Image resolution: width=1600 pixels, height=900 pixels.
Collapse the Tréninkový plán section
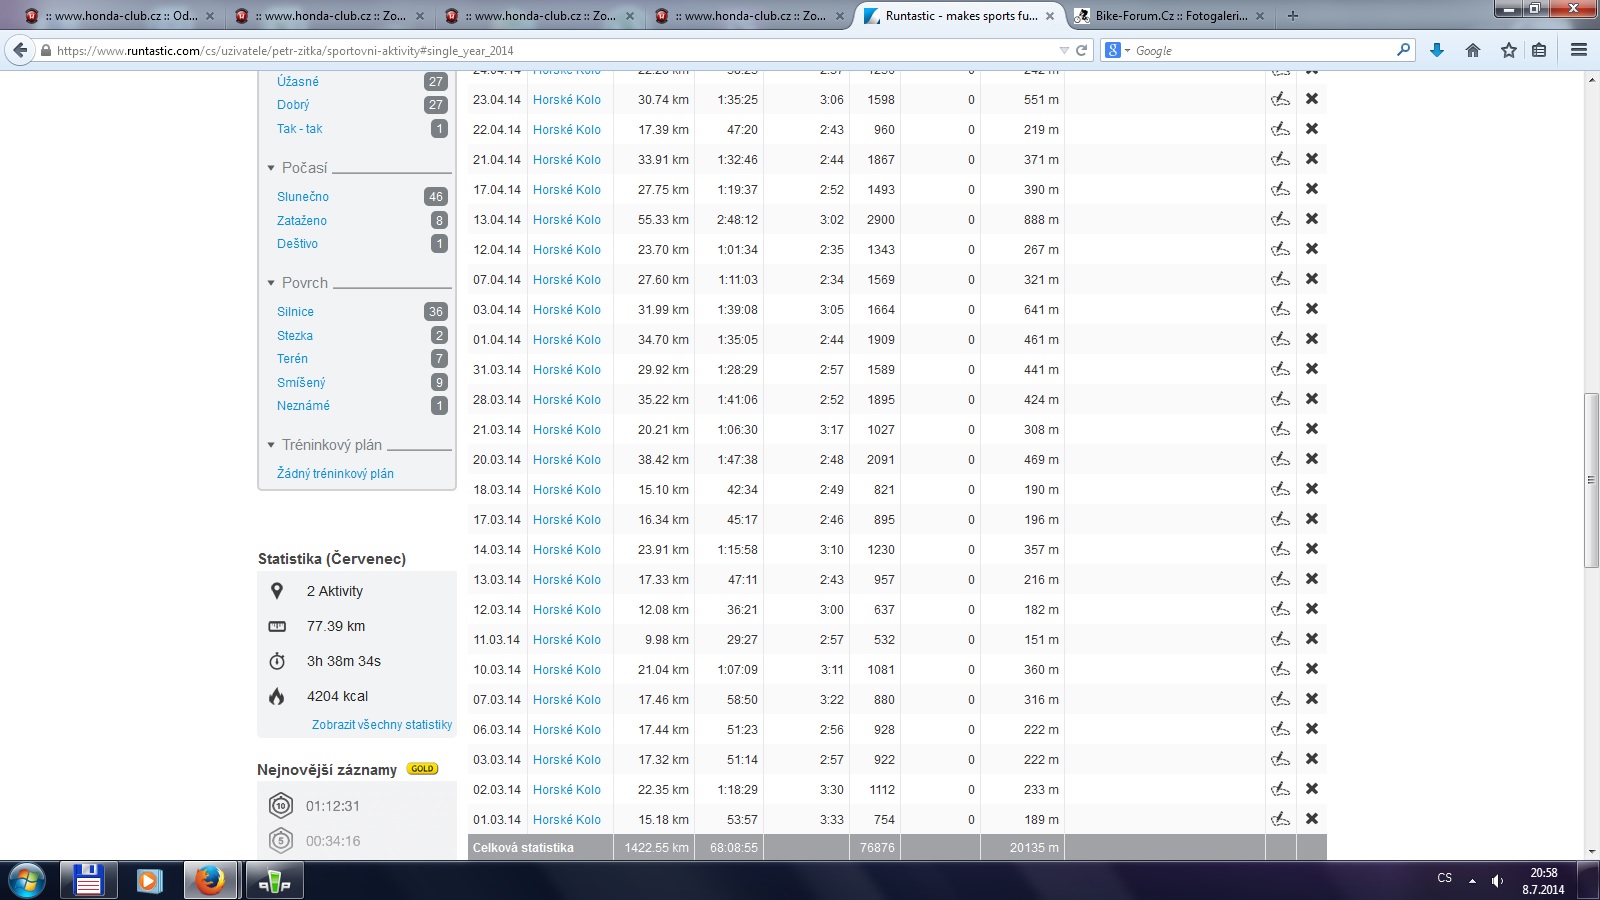click(x=271, y=445)
